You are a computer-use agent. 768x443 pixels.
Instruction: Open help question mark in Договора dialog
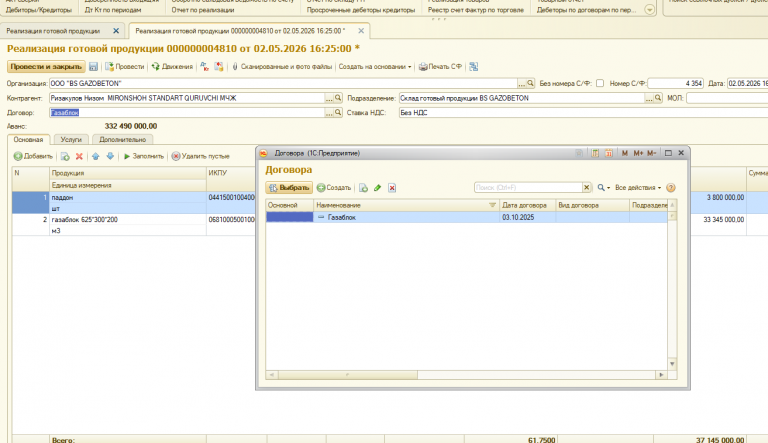pos(671,188)
